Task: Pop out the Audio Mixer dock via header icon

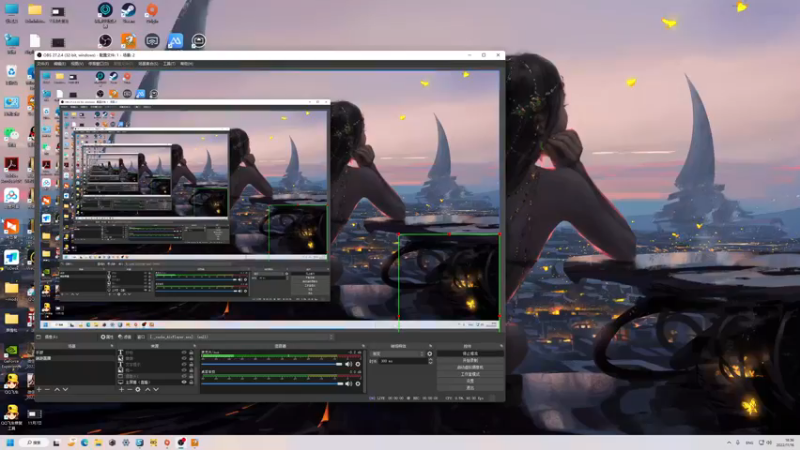Action: pos(363,346)
